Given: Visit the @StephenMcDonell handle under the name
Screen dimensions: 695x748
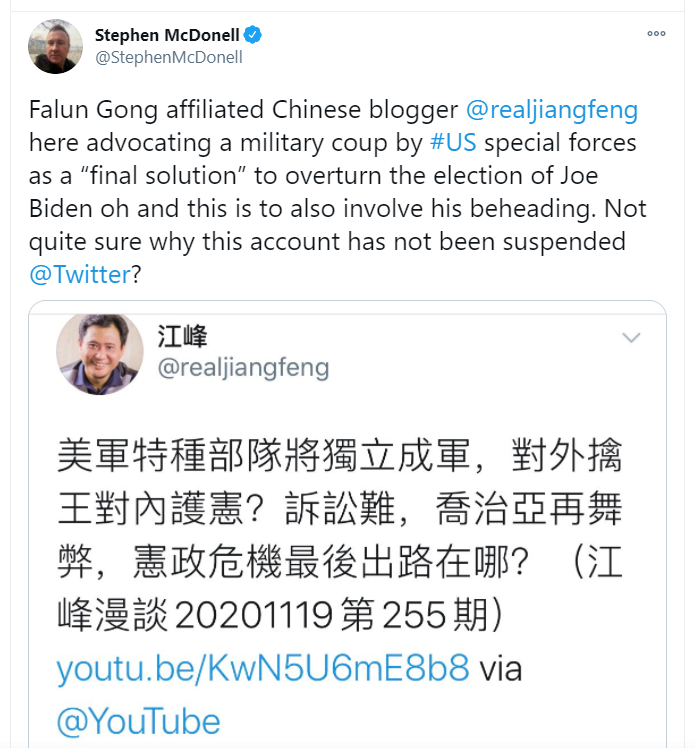Looking at the screenshot, I should [169, 57].
